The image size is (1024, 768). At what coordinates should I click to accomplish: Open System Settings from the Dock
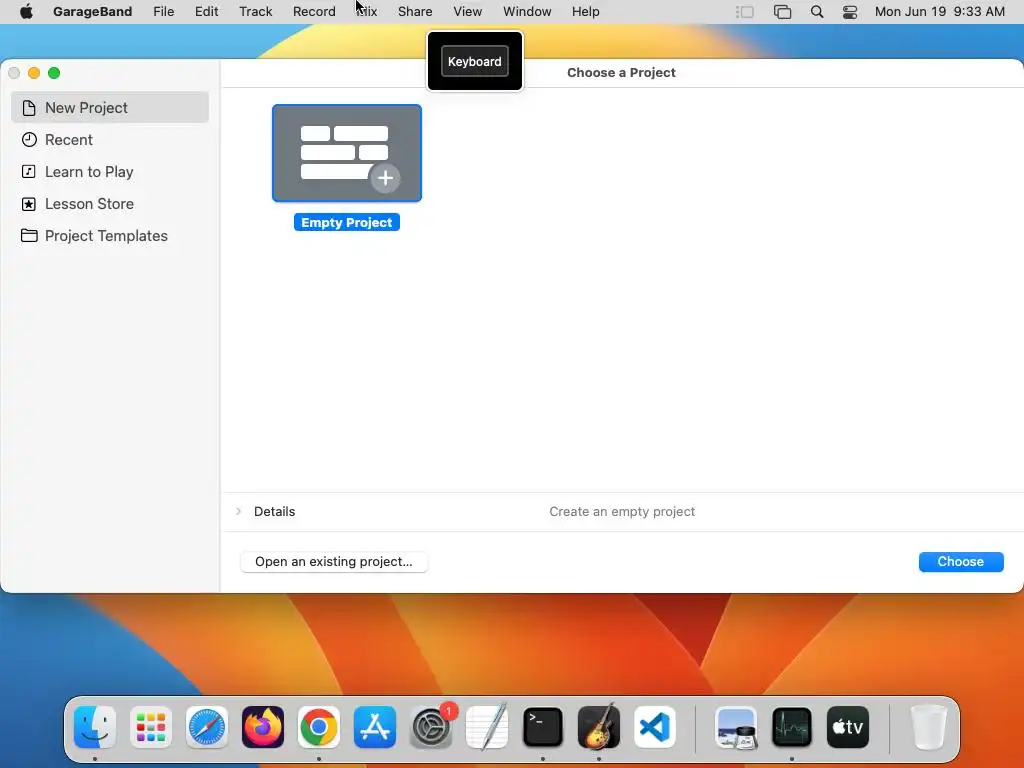(431, 727)
